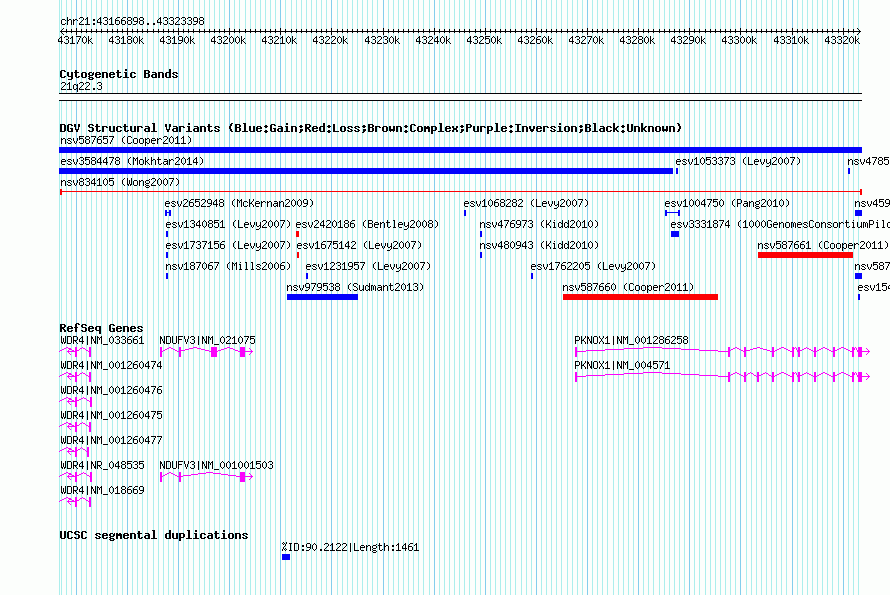Viewport: 890px width, 595px height.
Task: Click the PKNOX1|NM_001286258 gene model glyph
Action: [722, 352]
